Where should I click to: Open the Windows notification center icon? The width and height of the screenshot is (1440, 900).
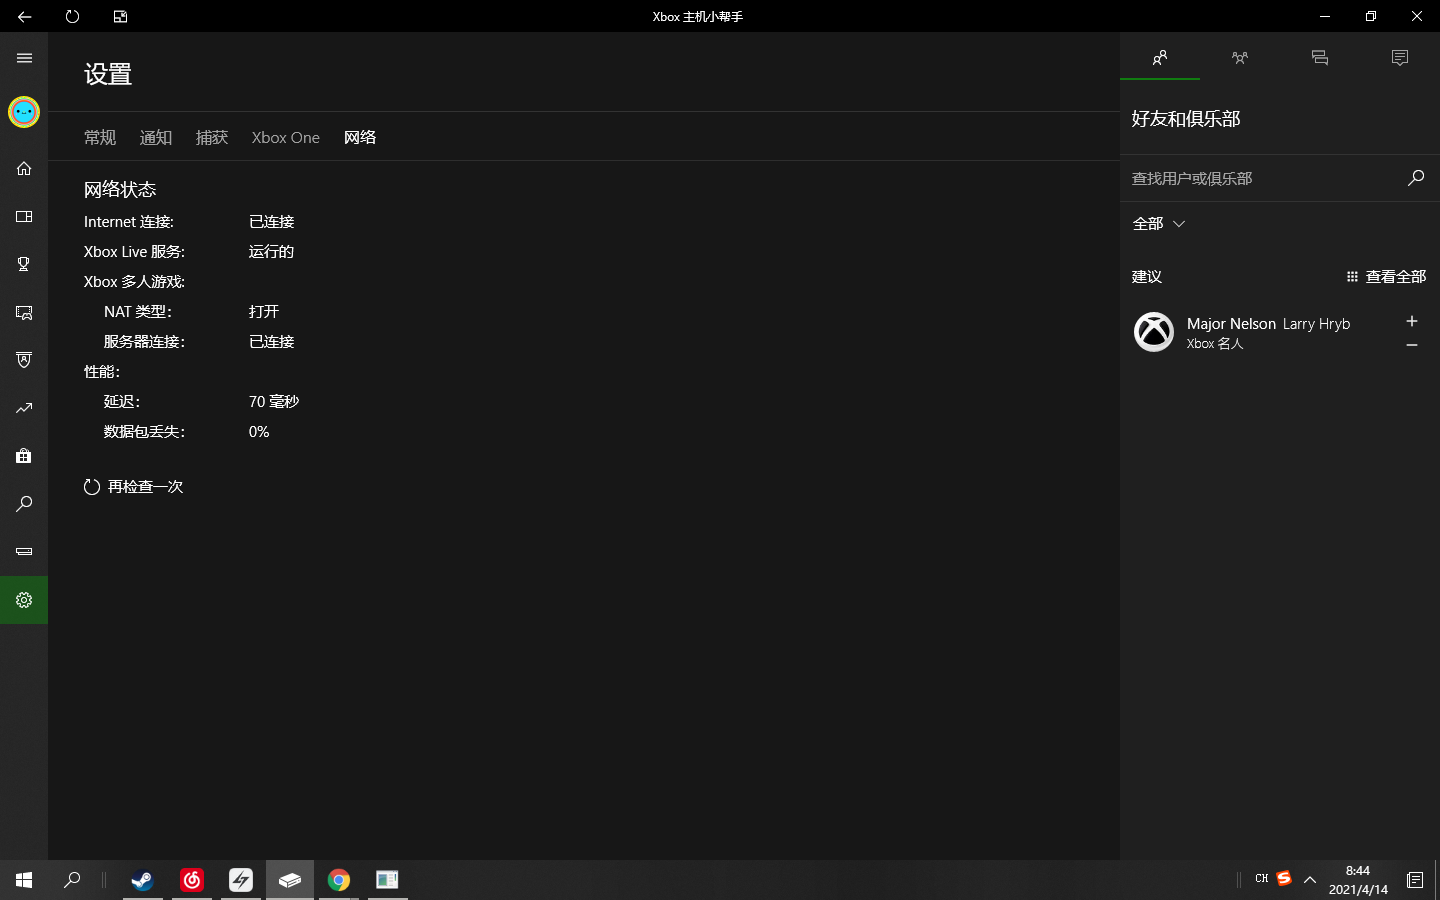pos(1415,880)
